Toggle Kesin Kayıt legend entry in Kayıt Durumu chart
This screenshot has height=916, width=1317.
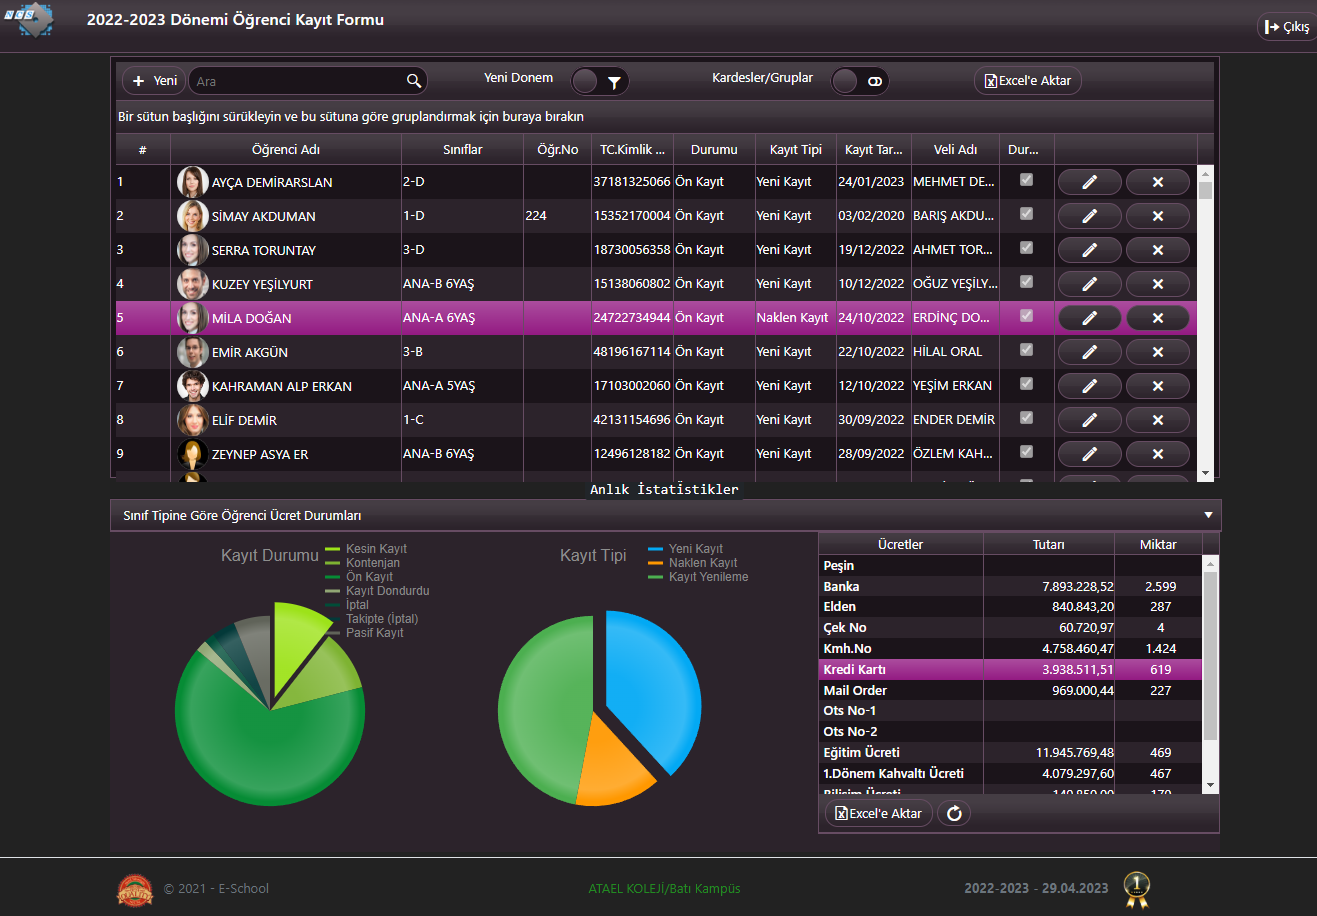tap(366, 549)
